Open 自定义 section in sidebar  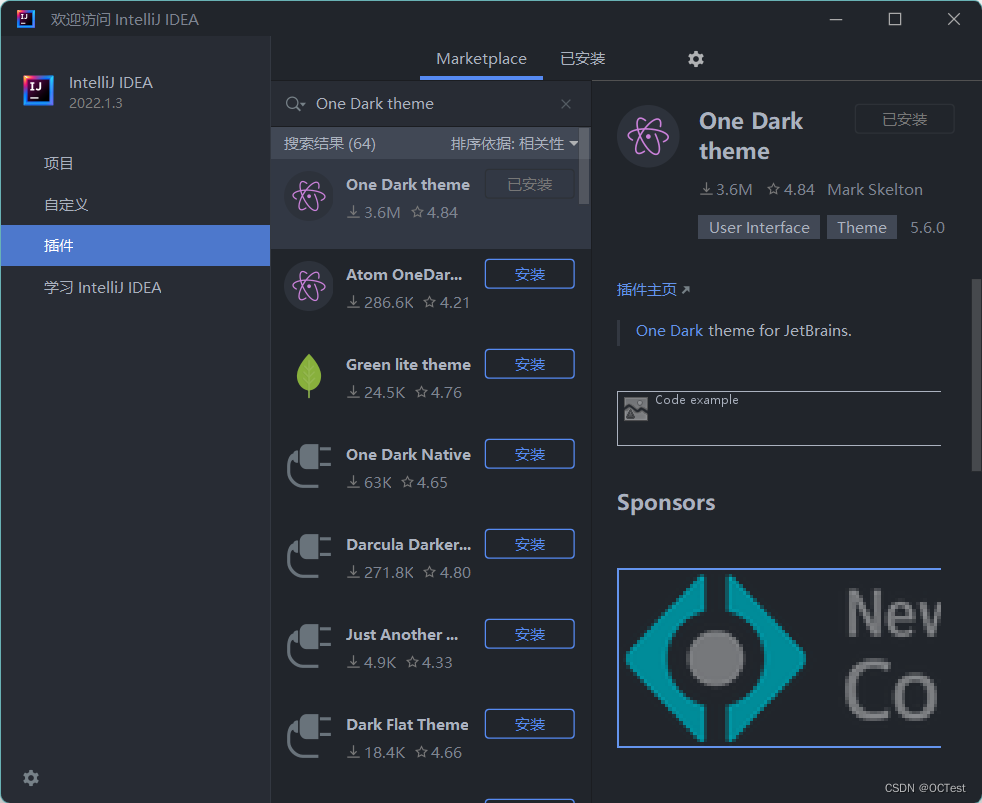point(135,205)
